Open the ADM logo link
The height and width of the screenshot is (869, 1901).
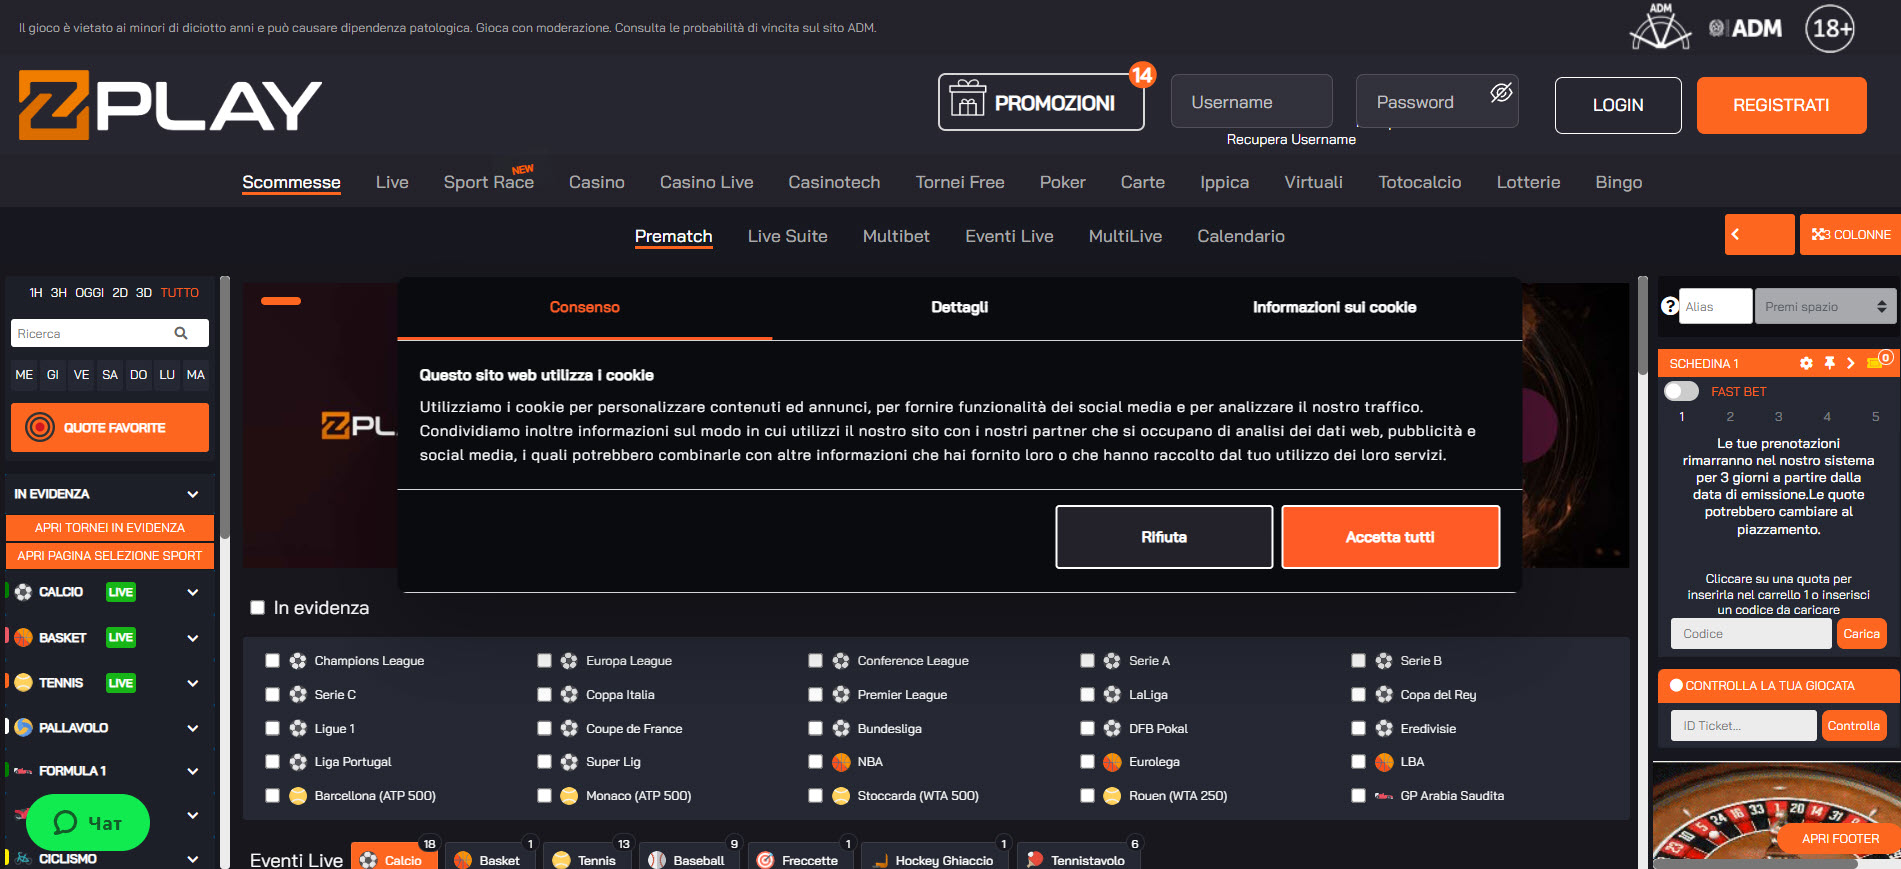[x=1745, y=28]
